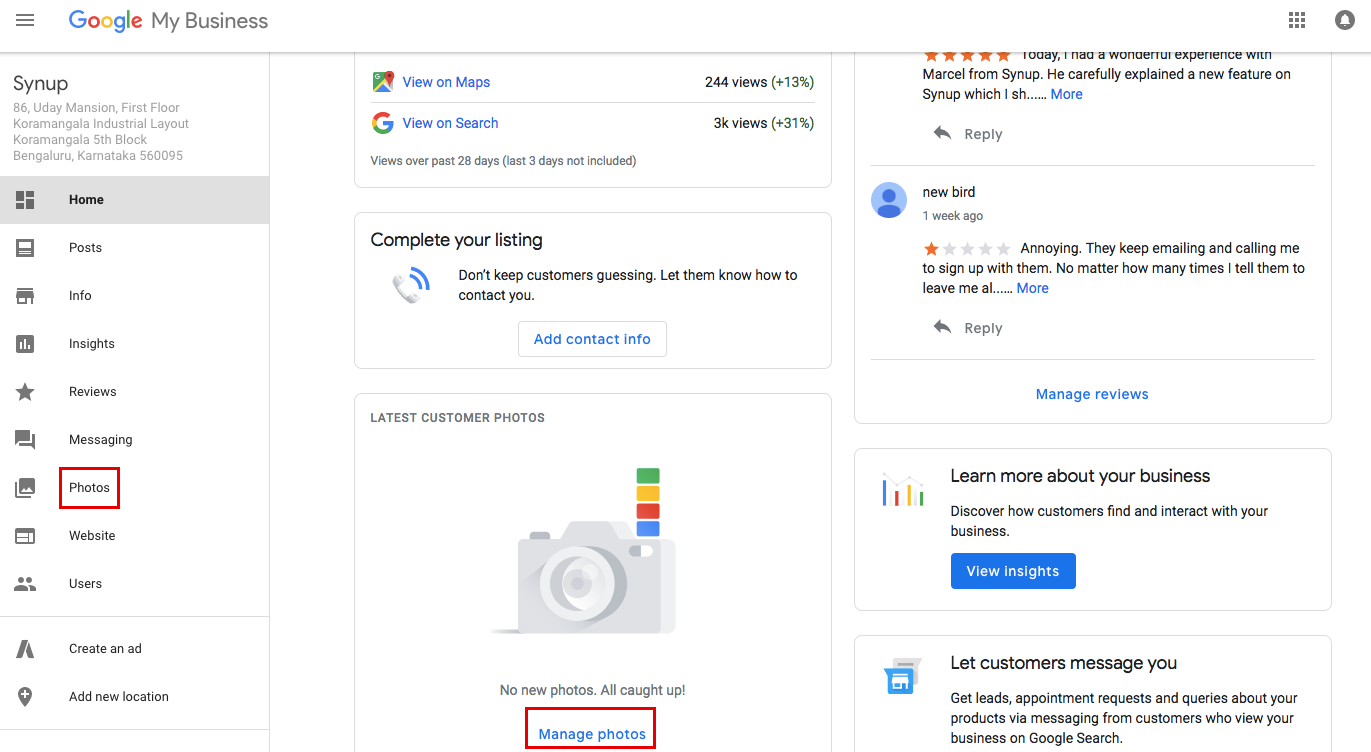Click the 'LATEST CUSTOMER PHOTOS' heading
The image size is (1371, 752).
458,418
